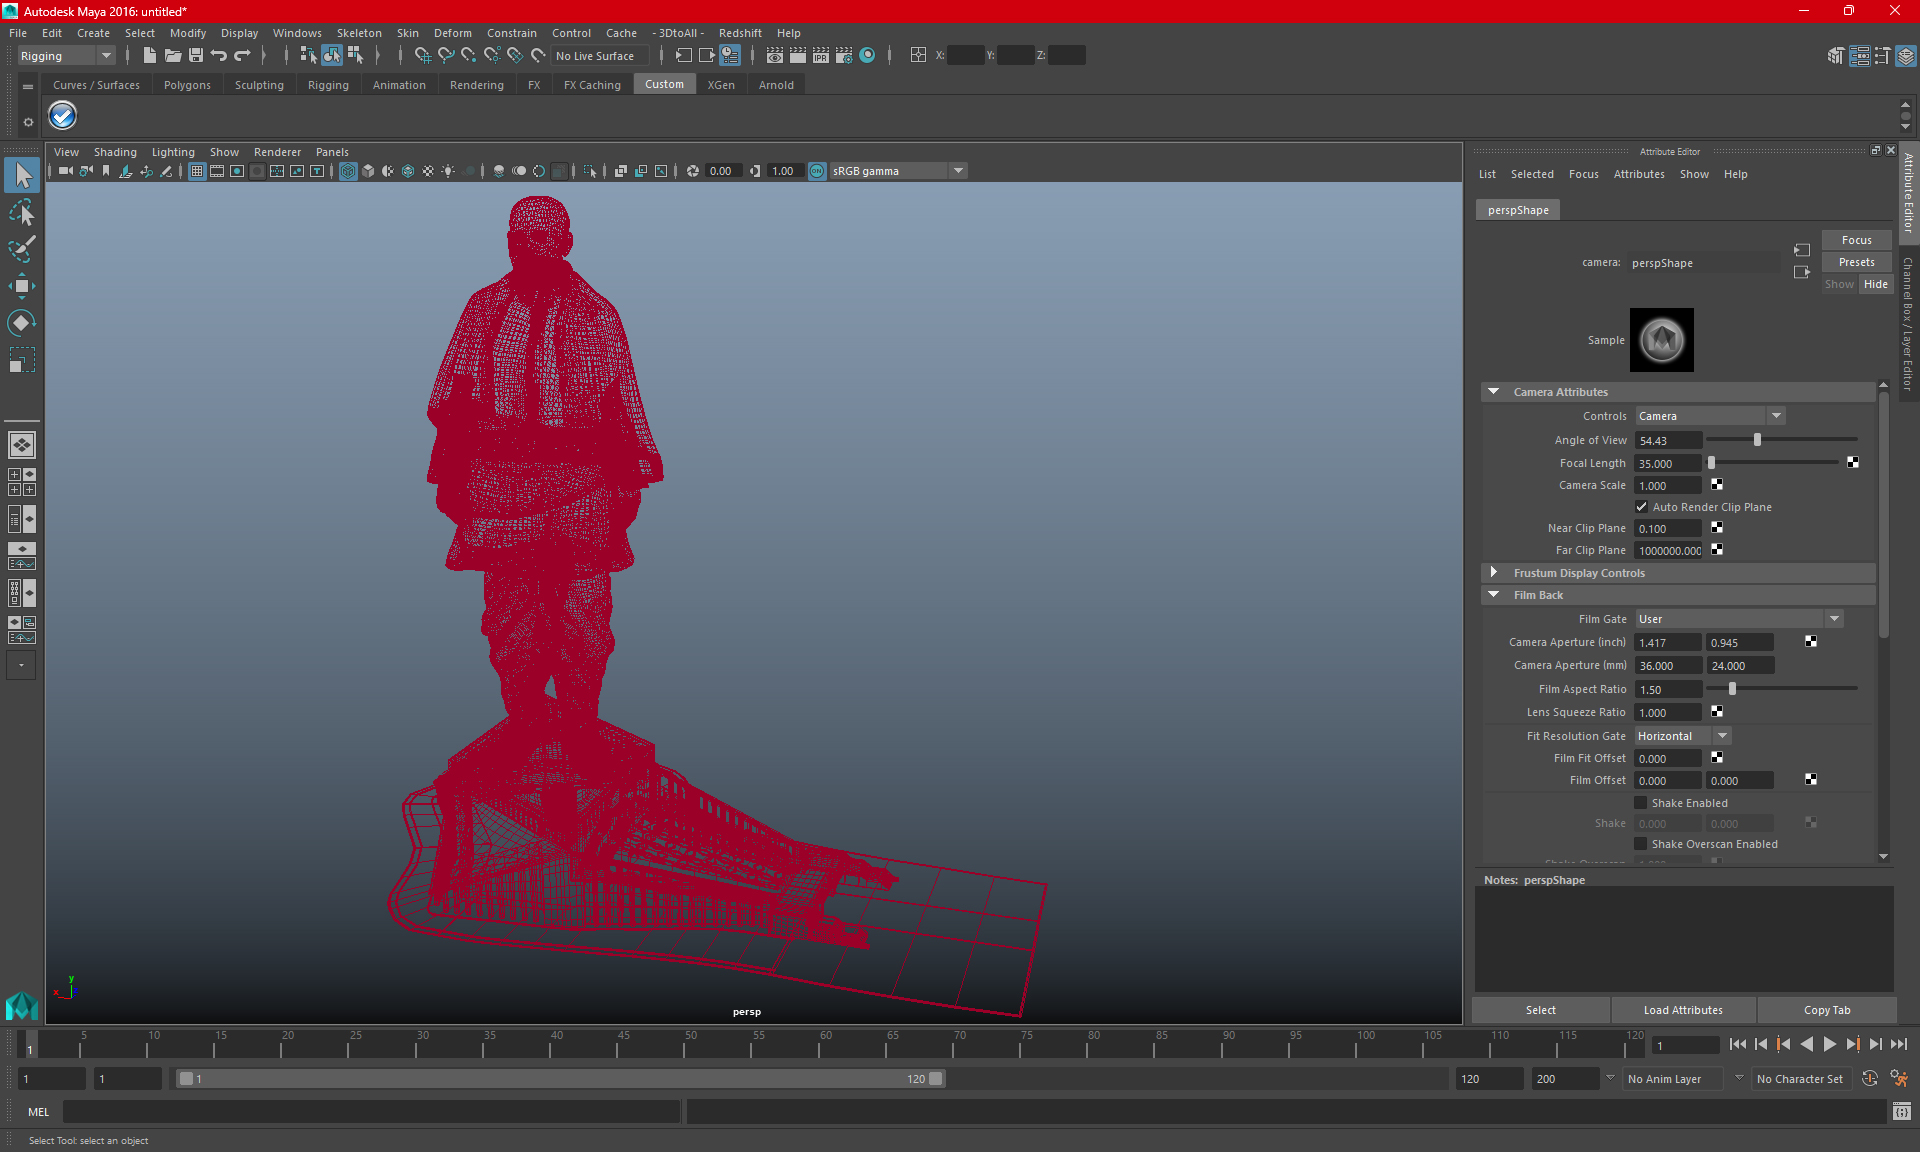
Task: Activate the Rotate tool
Action: [x=22, y=322]
